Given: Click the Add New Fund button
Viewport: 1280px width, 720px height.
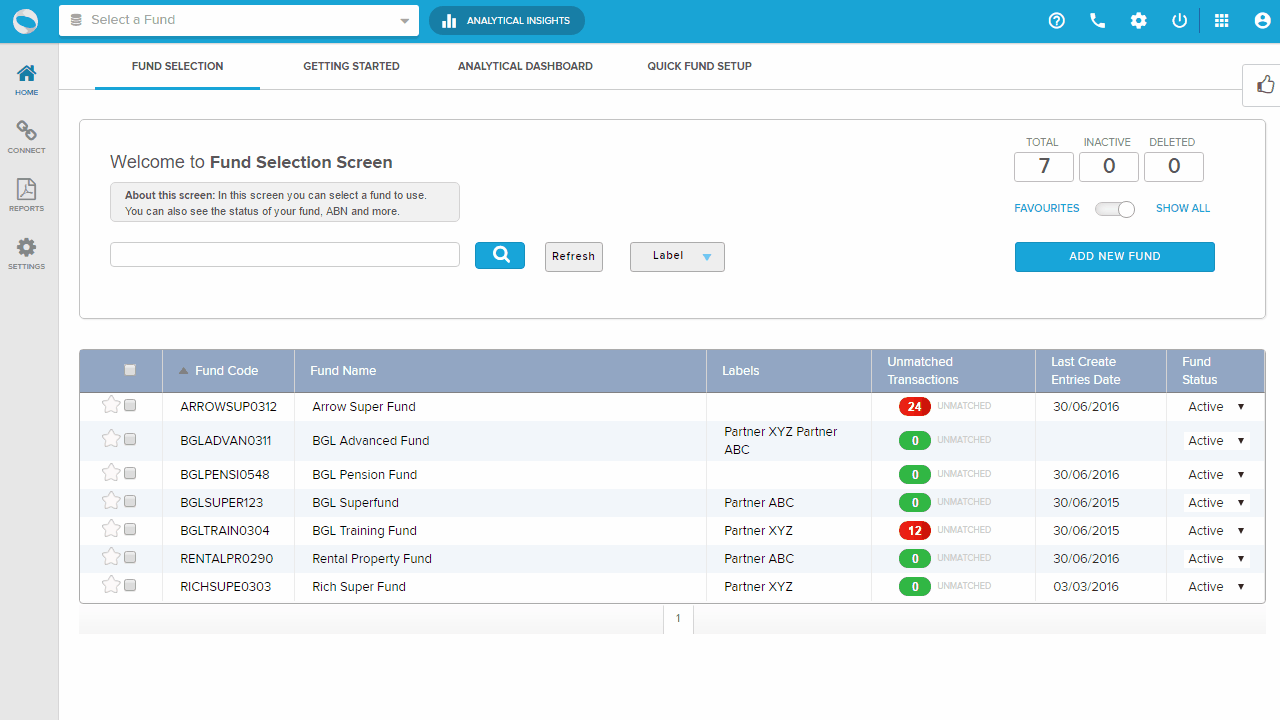Looking at the screenshot, I should click(x=1114, y=257).
